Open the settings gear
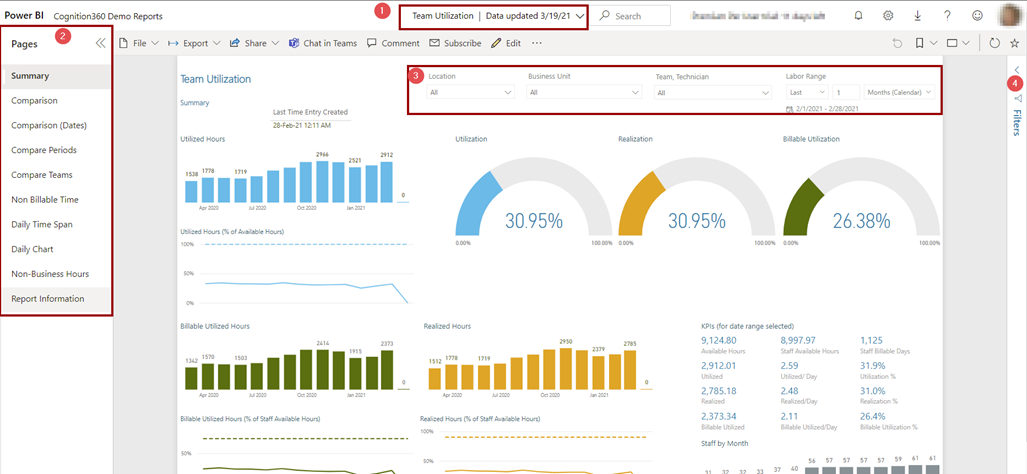The height and width of the screenshot is (474, 1027). (888, 16)
